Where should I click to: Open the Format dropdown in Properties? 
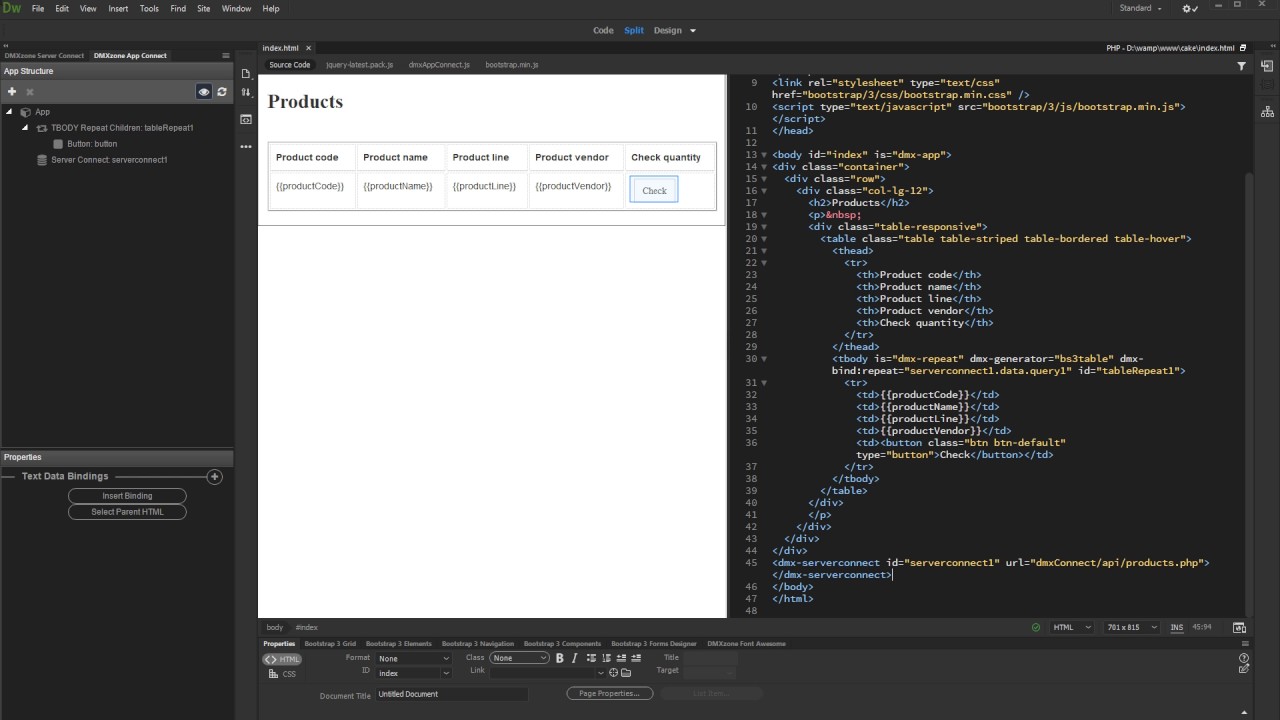click(413, 658)
